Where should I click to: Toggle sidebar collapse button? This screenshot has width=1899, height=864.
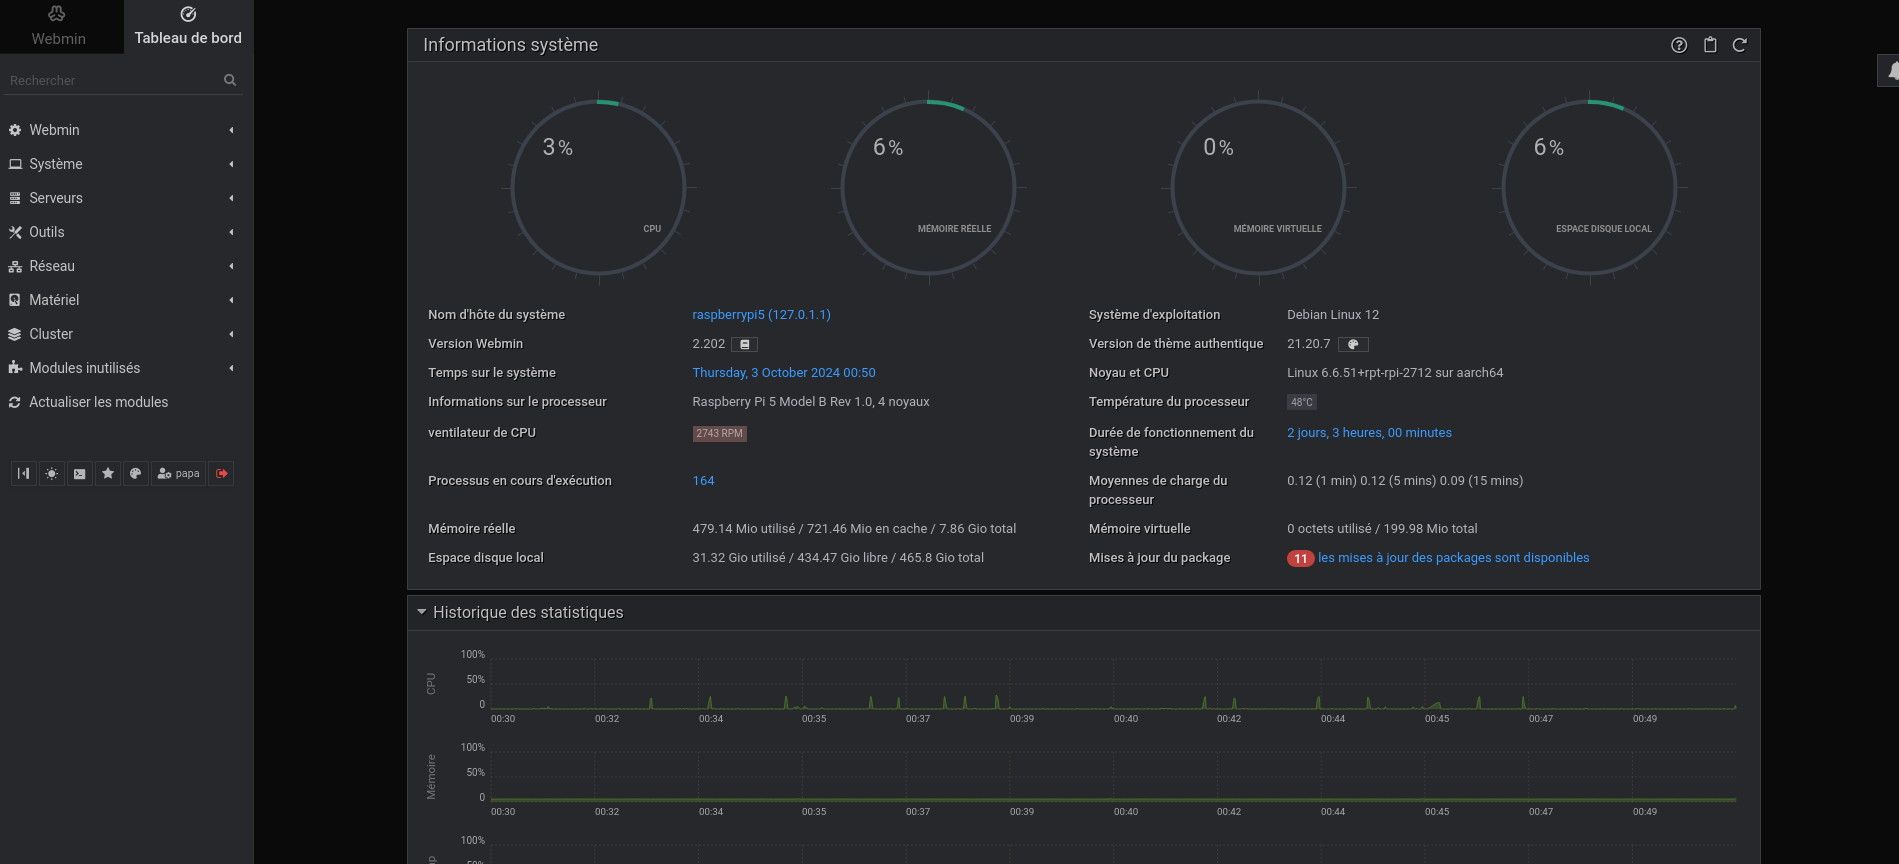point(24,474)
